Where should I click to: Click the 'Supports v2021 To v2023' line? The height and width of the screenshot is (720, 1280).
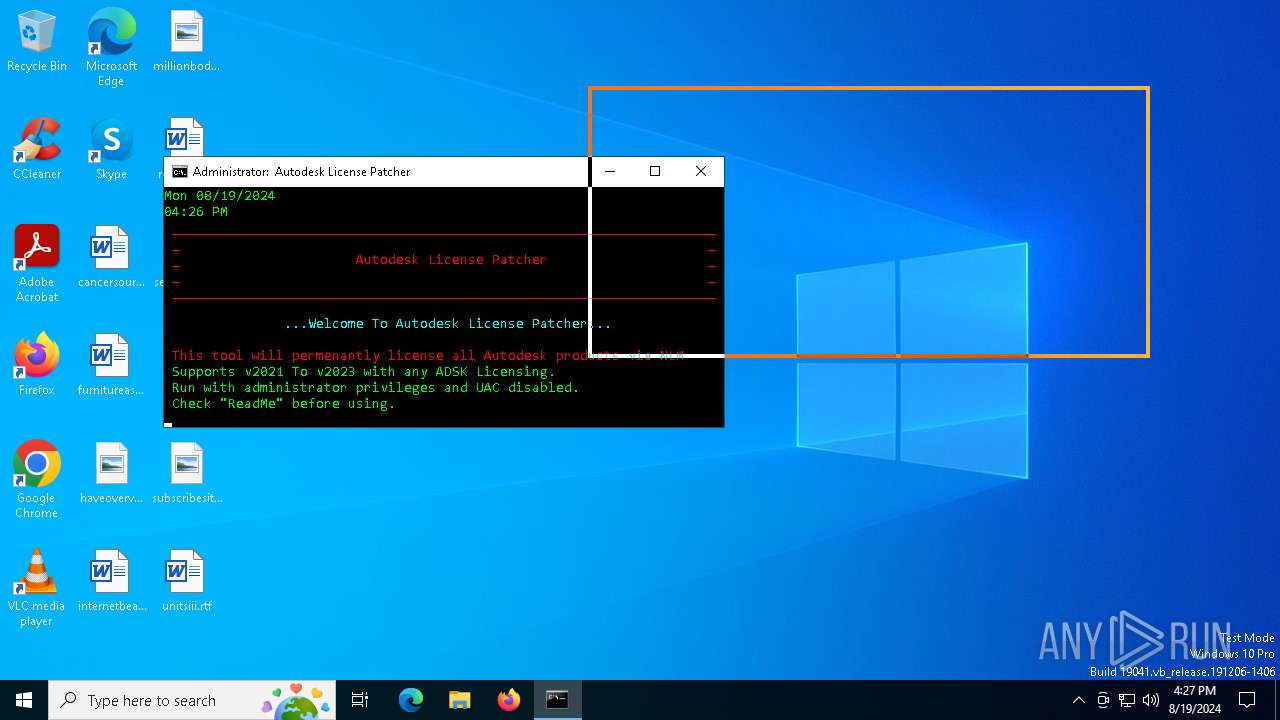(x=363, y=372)
